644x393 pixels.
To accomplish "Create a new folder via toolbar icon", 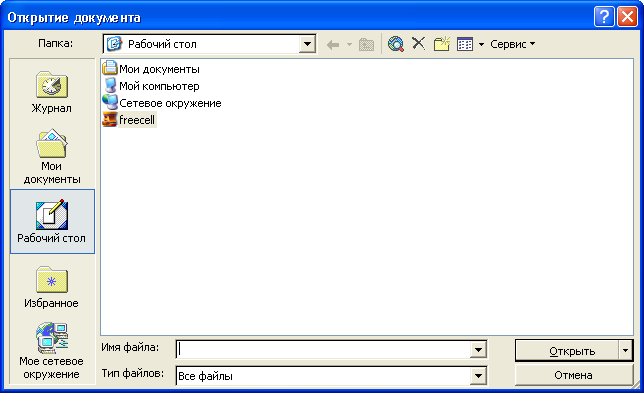I will coord(442,44).
